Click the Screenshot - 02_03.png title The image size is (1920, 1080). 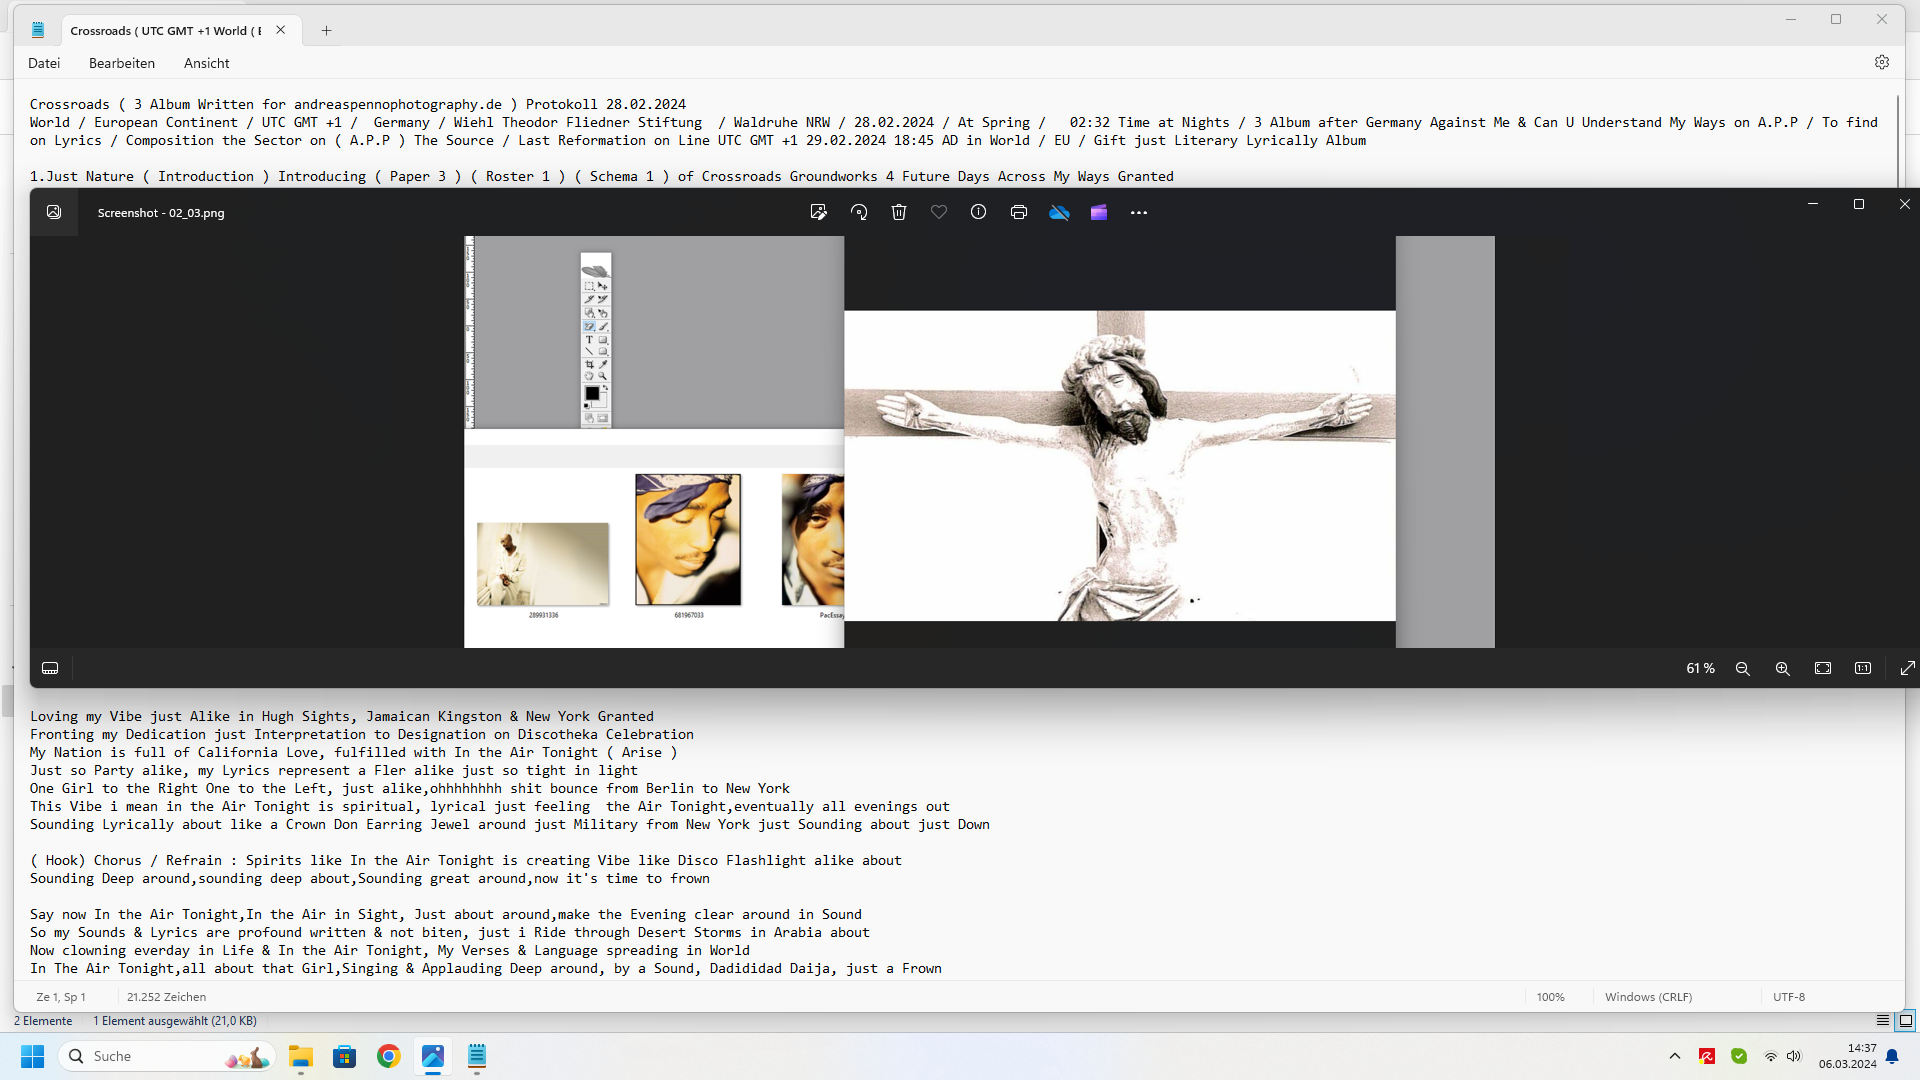pyautogui.click(x=161, y=213)
